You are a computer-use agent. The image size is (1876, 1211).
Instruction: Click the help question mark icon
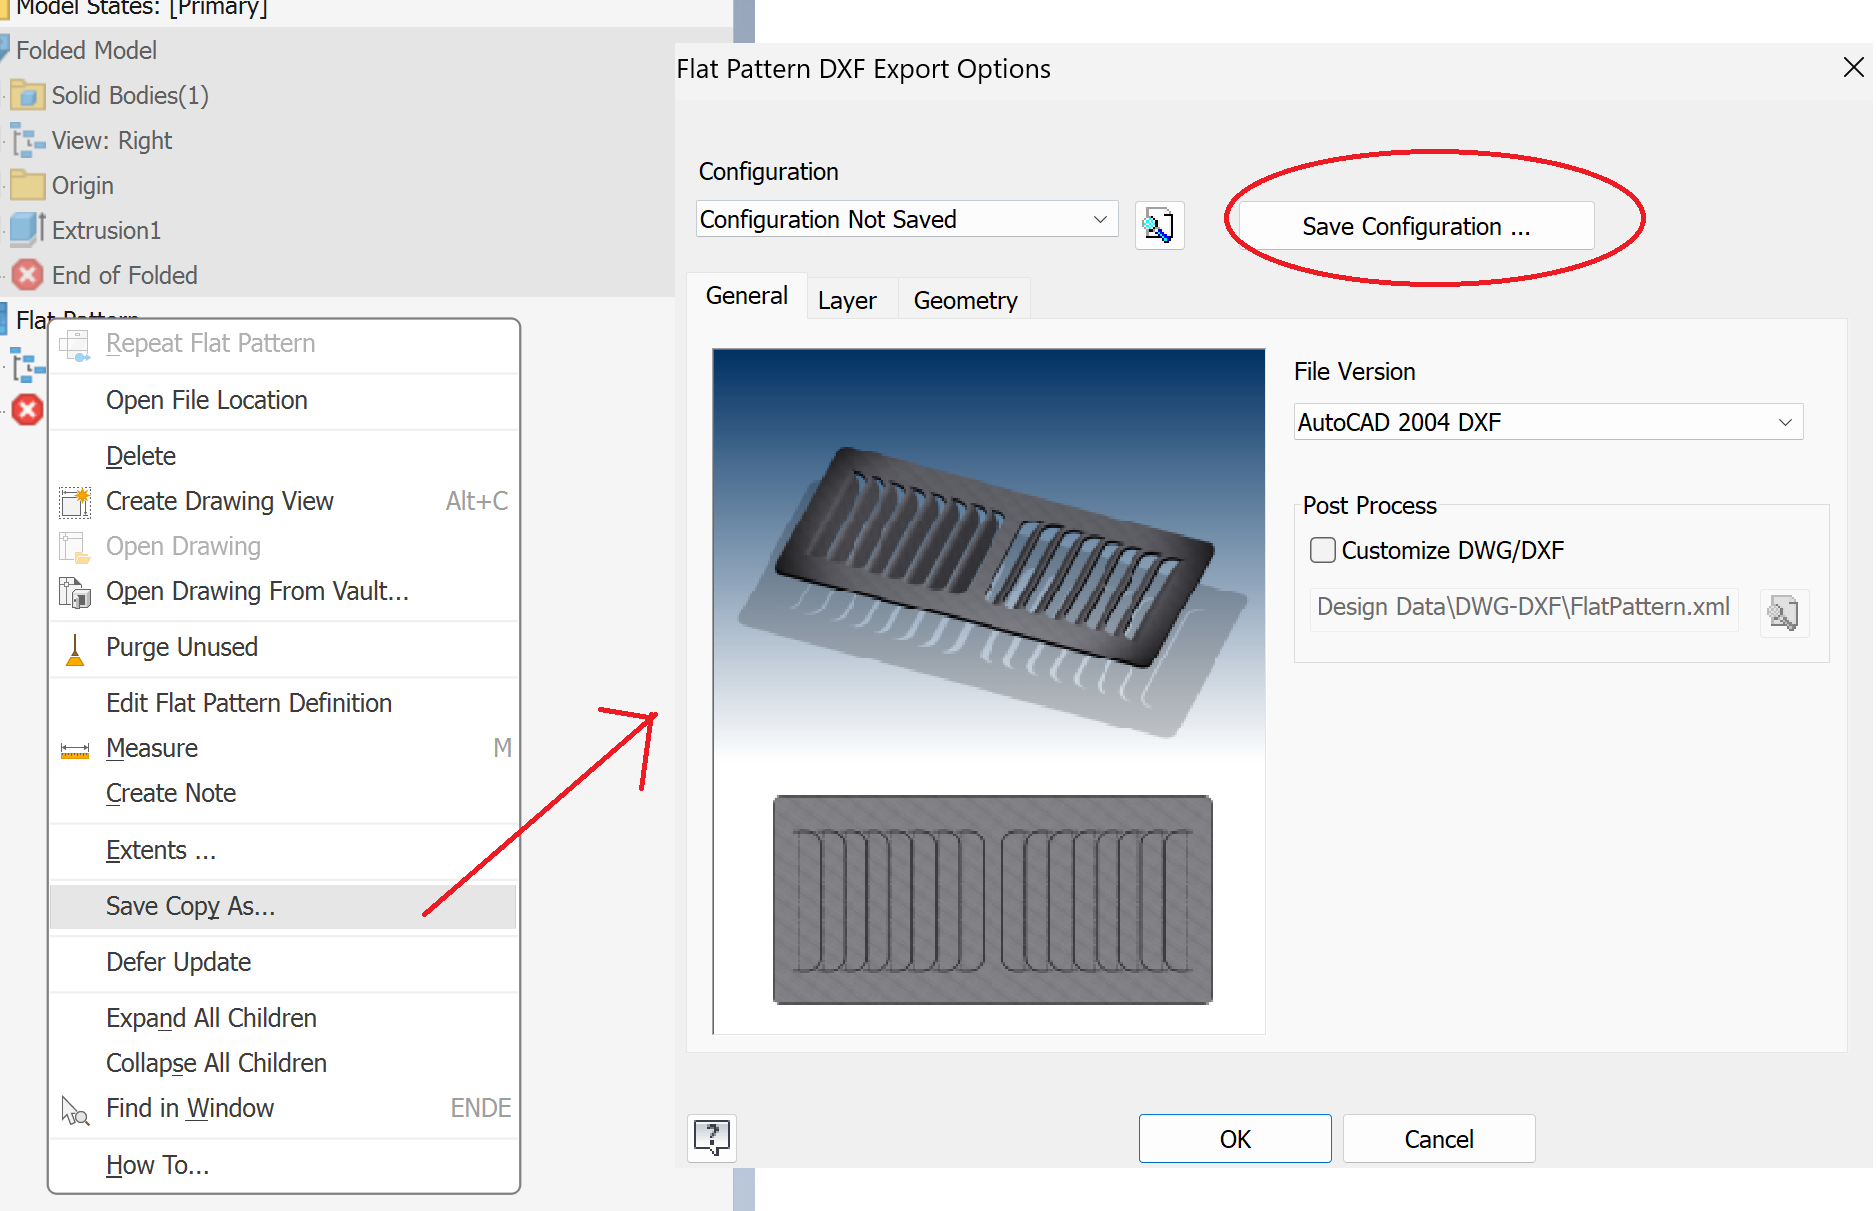(x=711, y=1138)
